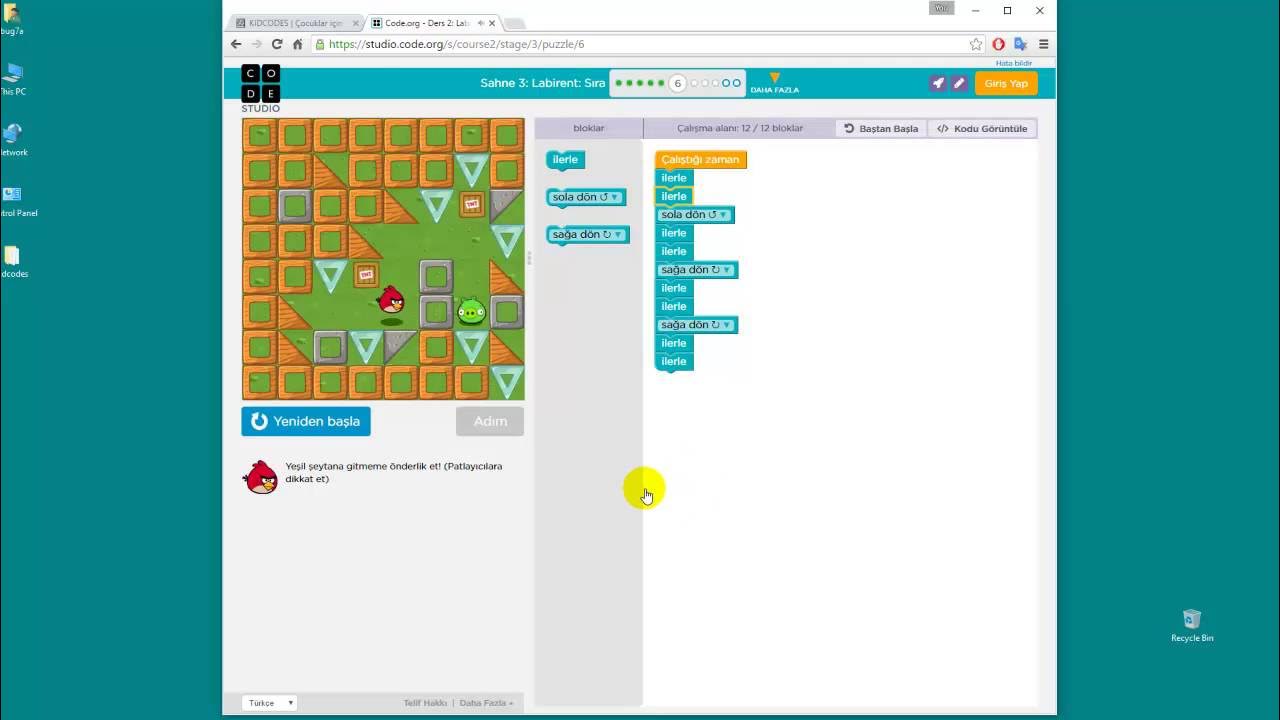Click the Çalışma alanı: 12 / 12 bloklar text
This screenshot has height=720, width=1280.
[740, 128]
